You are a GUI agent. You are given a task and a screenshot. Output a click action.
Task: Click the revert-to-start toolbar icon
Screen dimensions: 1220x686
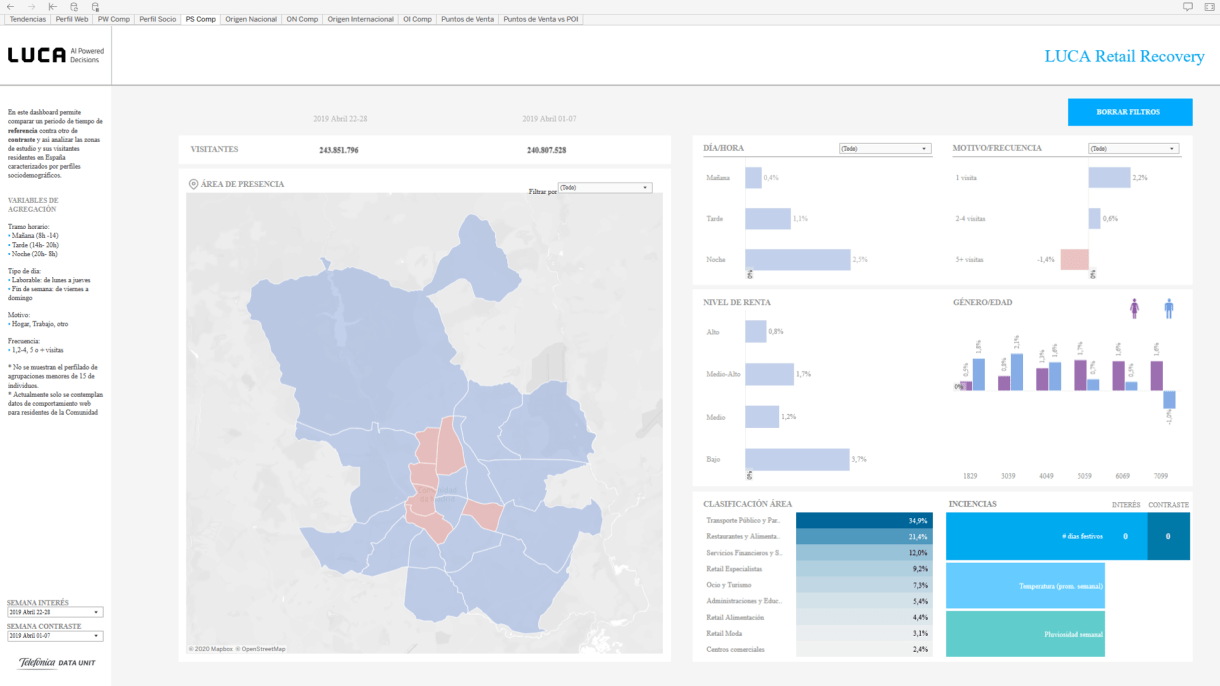click(52, 6)
